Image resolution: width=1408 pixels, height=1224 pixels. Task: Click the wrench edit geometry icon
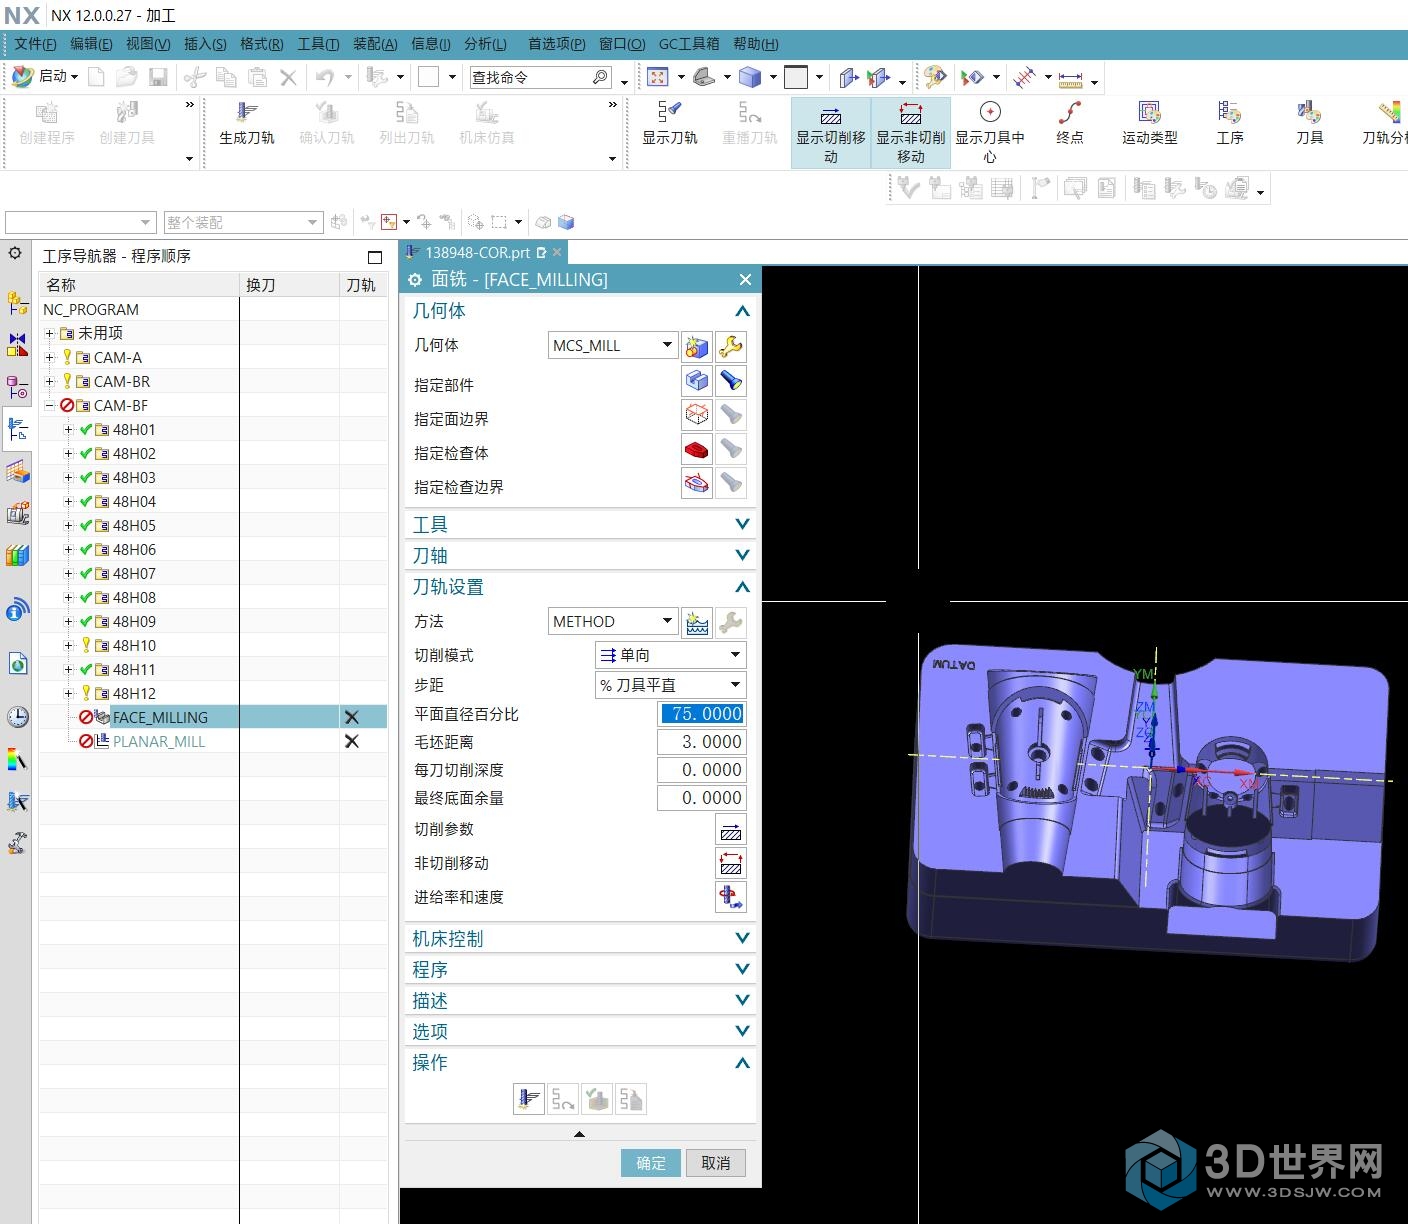(731, 346)
